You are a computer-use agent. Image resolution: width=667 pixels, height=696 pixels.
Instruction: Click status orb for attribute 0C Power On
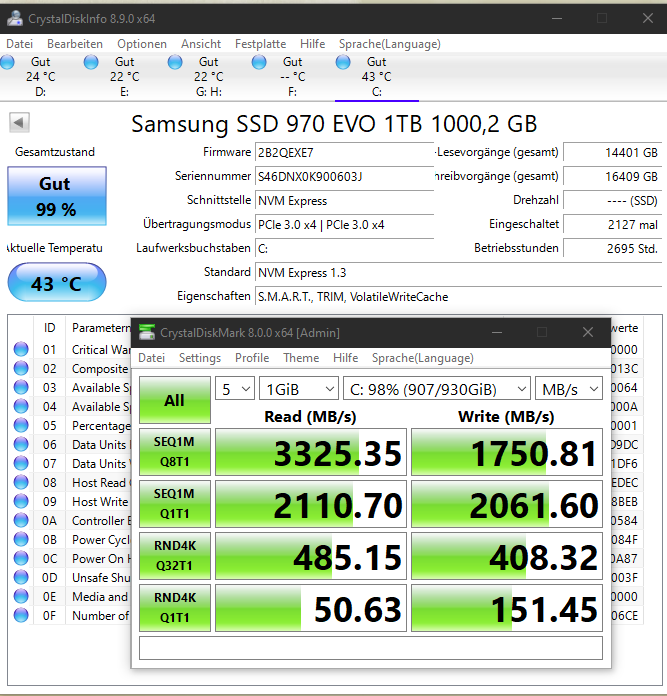pos(21,558)
